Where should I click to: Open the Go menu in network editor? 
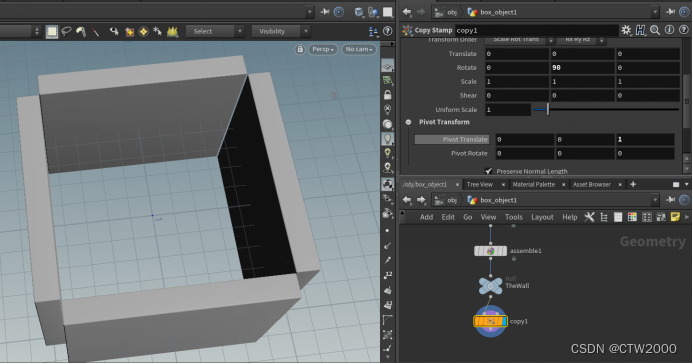coord(468,217)
